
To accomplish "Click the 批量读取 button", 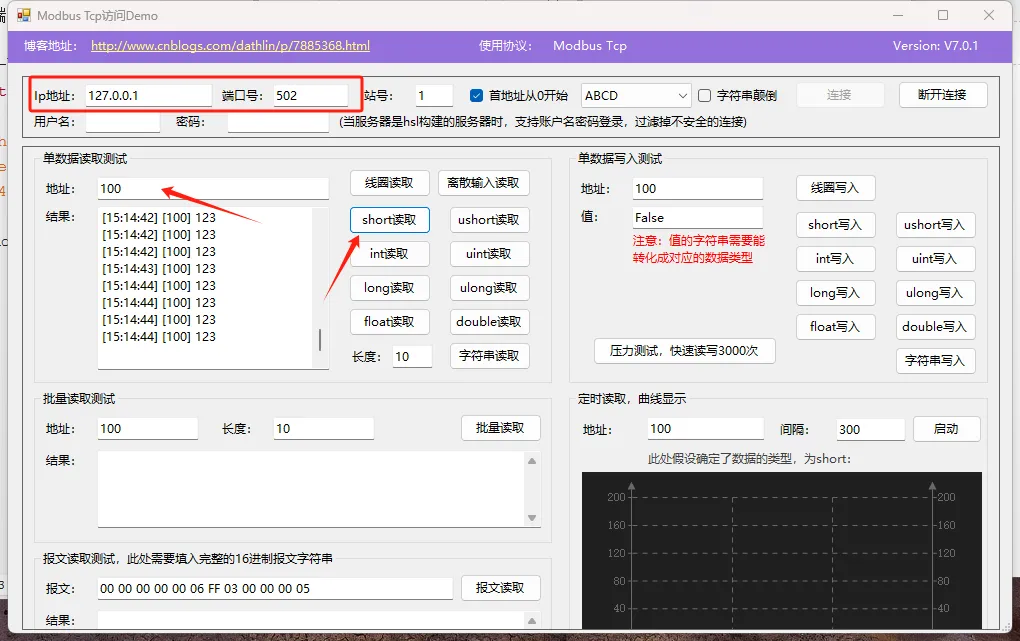I will point(500,428).
